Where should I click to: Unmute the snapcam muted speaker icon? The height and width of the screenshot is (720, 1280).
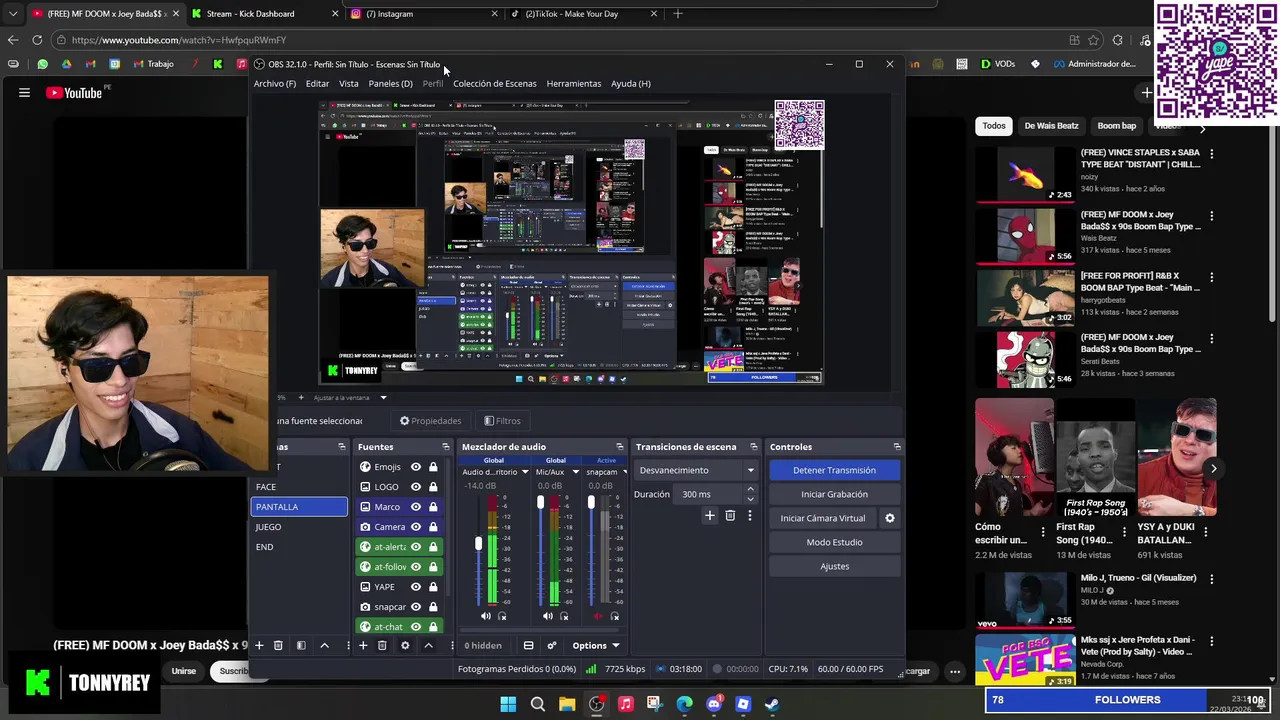598,616
